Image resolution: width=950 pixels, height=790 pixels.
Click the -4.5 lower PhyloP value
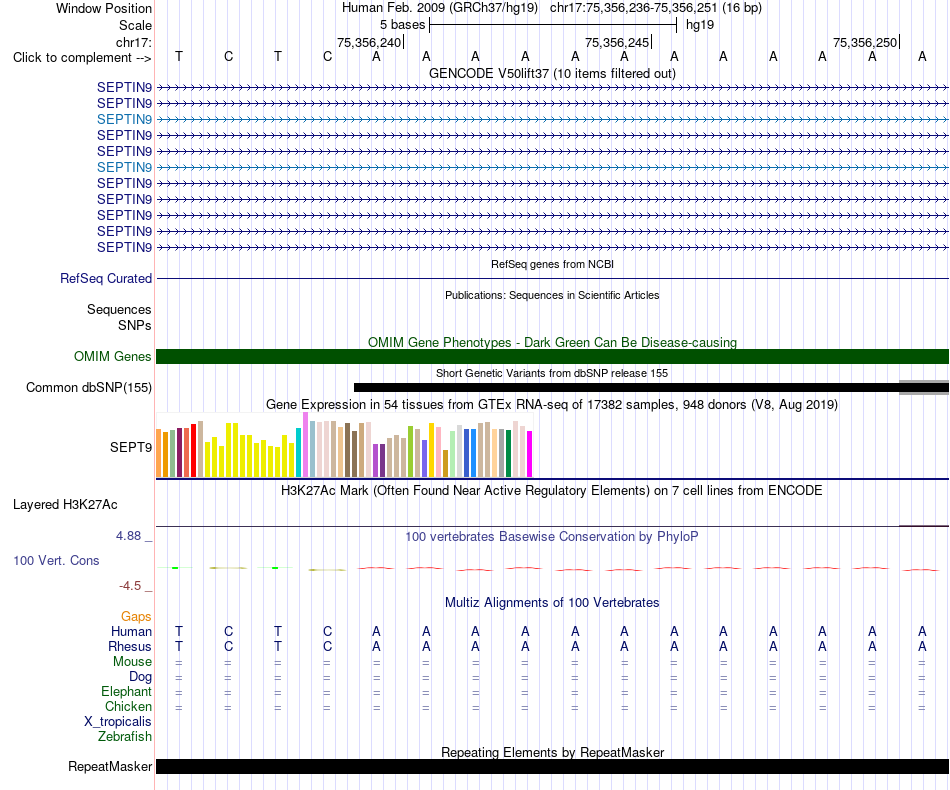[130, 586]
